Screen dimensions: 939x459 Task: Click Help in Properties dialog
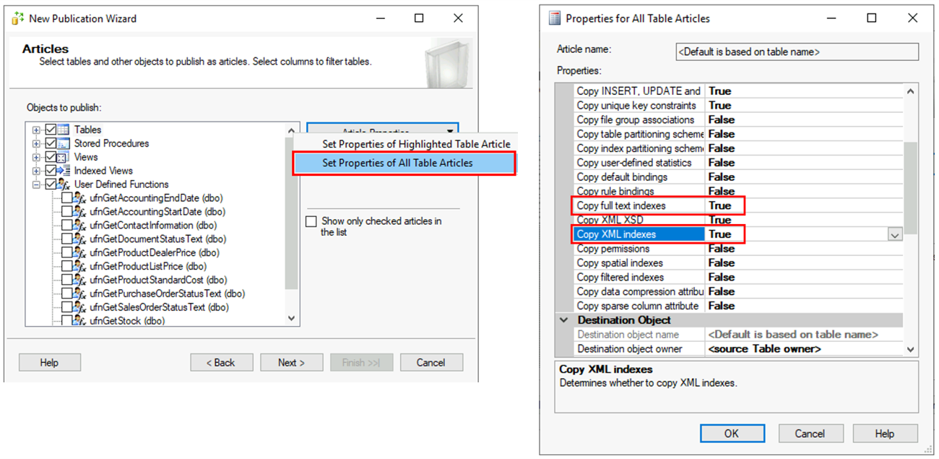[x=885, y=434]
